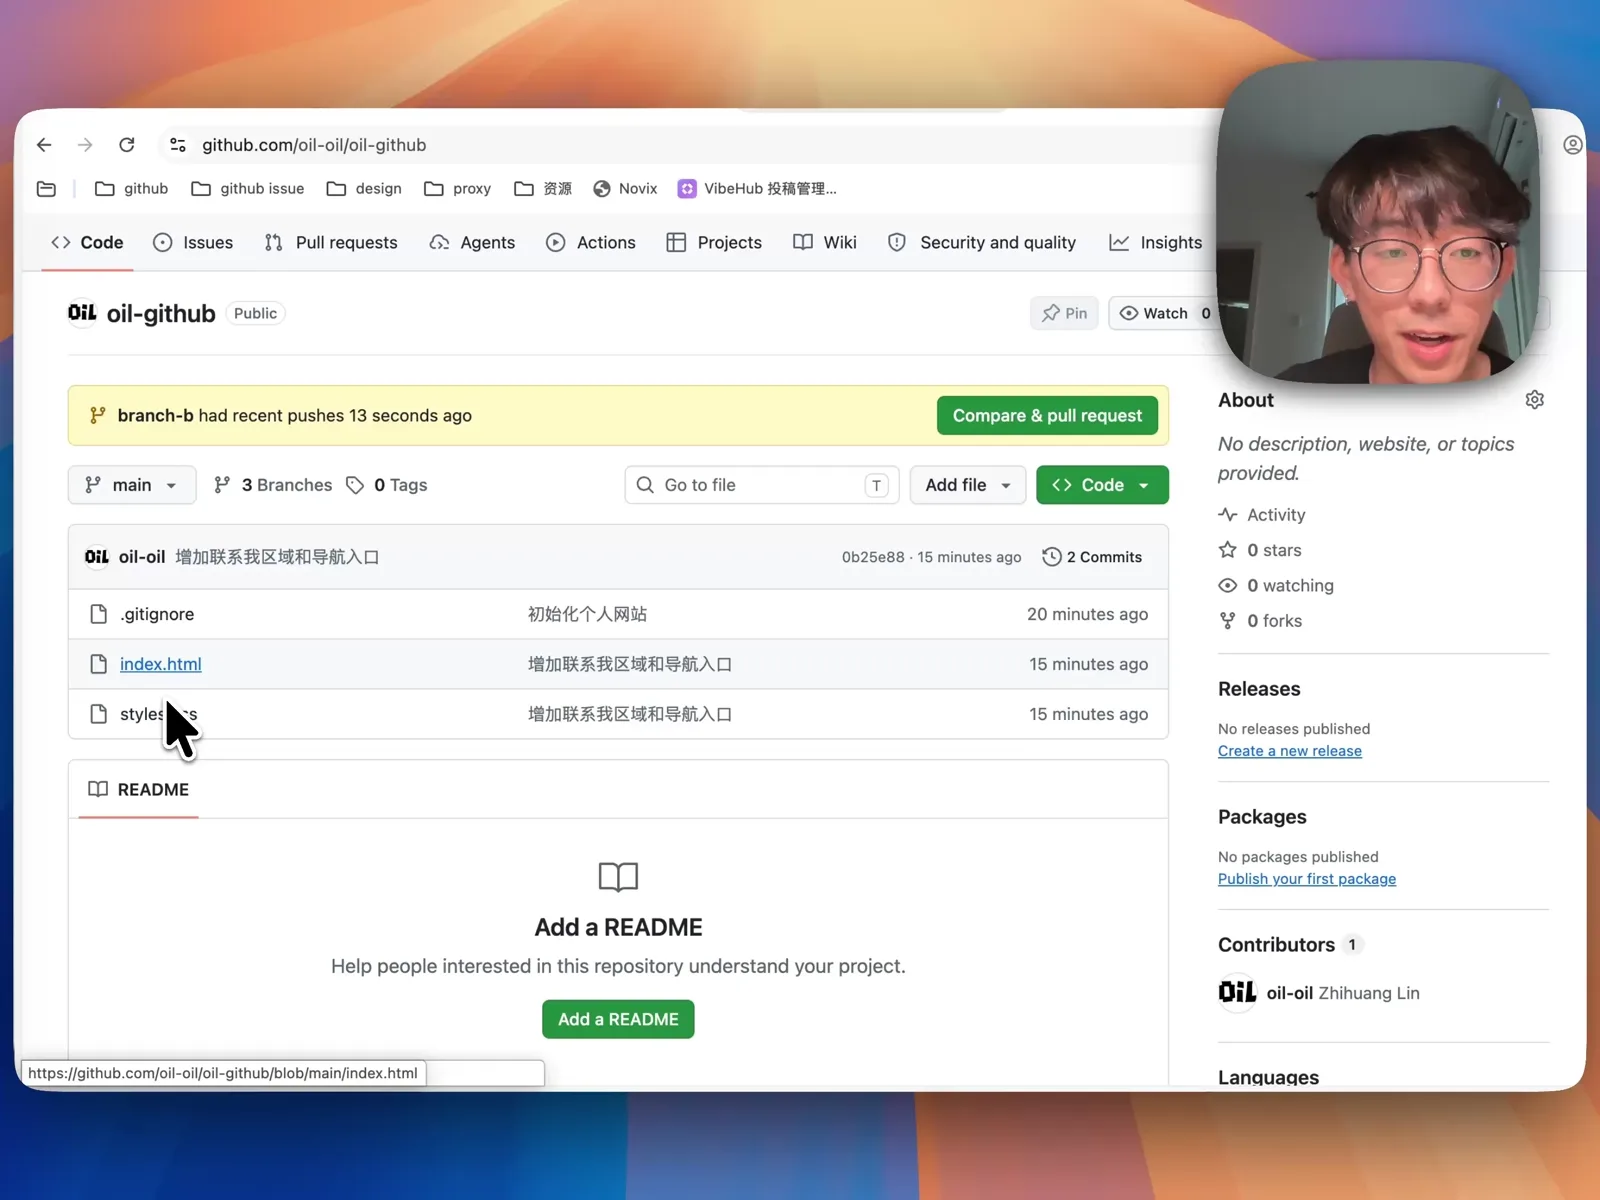The image size is (1600, 1200).
Task: Pin the repository with Pin button
Action: tap(1064, 313)
